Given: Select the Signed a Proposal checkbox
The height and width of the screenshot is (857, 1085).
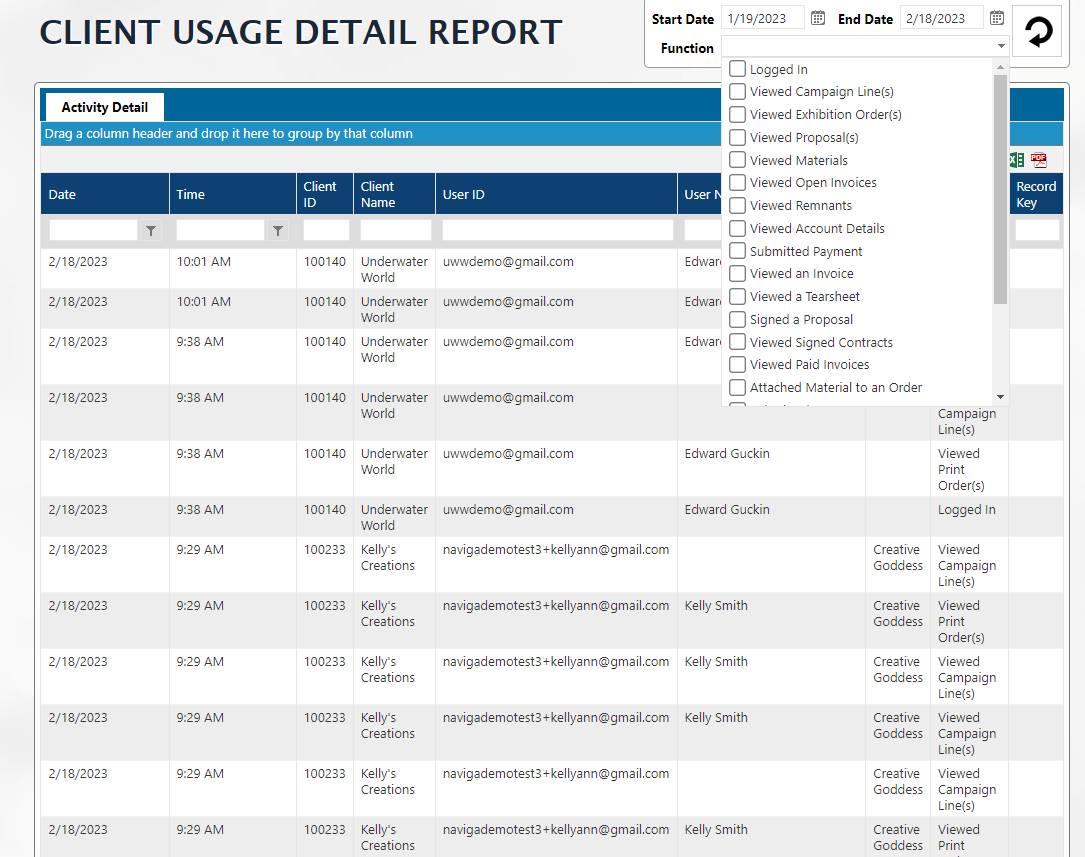Looking at the screenshot, I should [737, 320].
